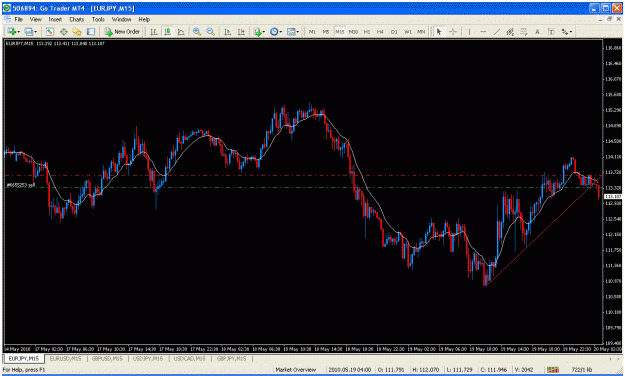Select the Equidistant Channel tool

click(510, 32)
